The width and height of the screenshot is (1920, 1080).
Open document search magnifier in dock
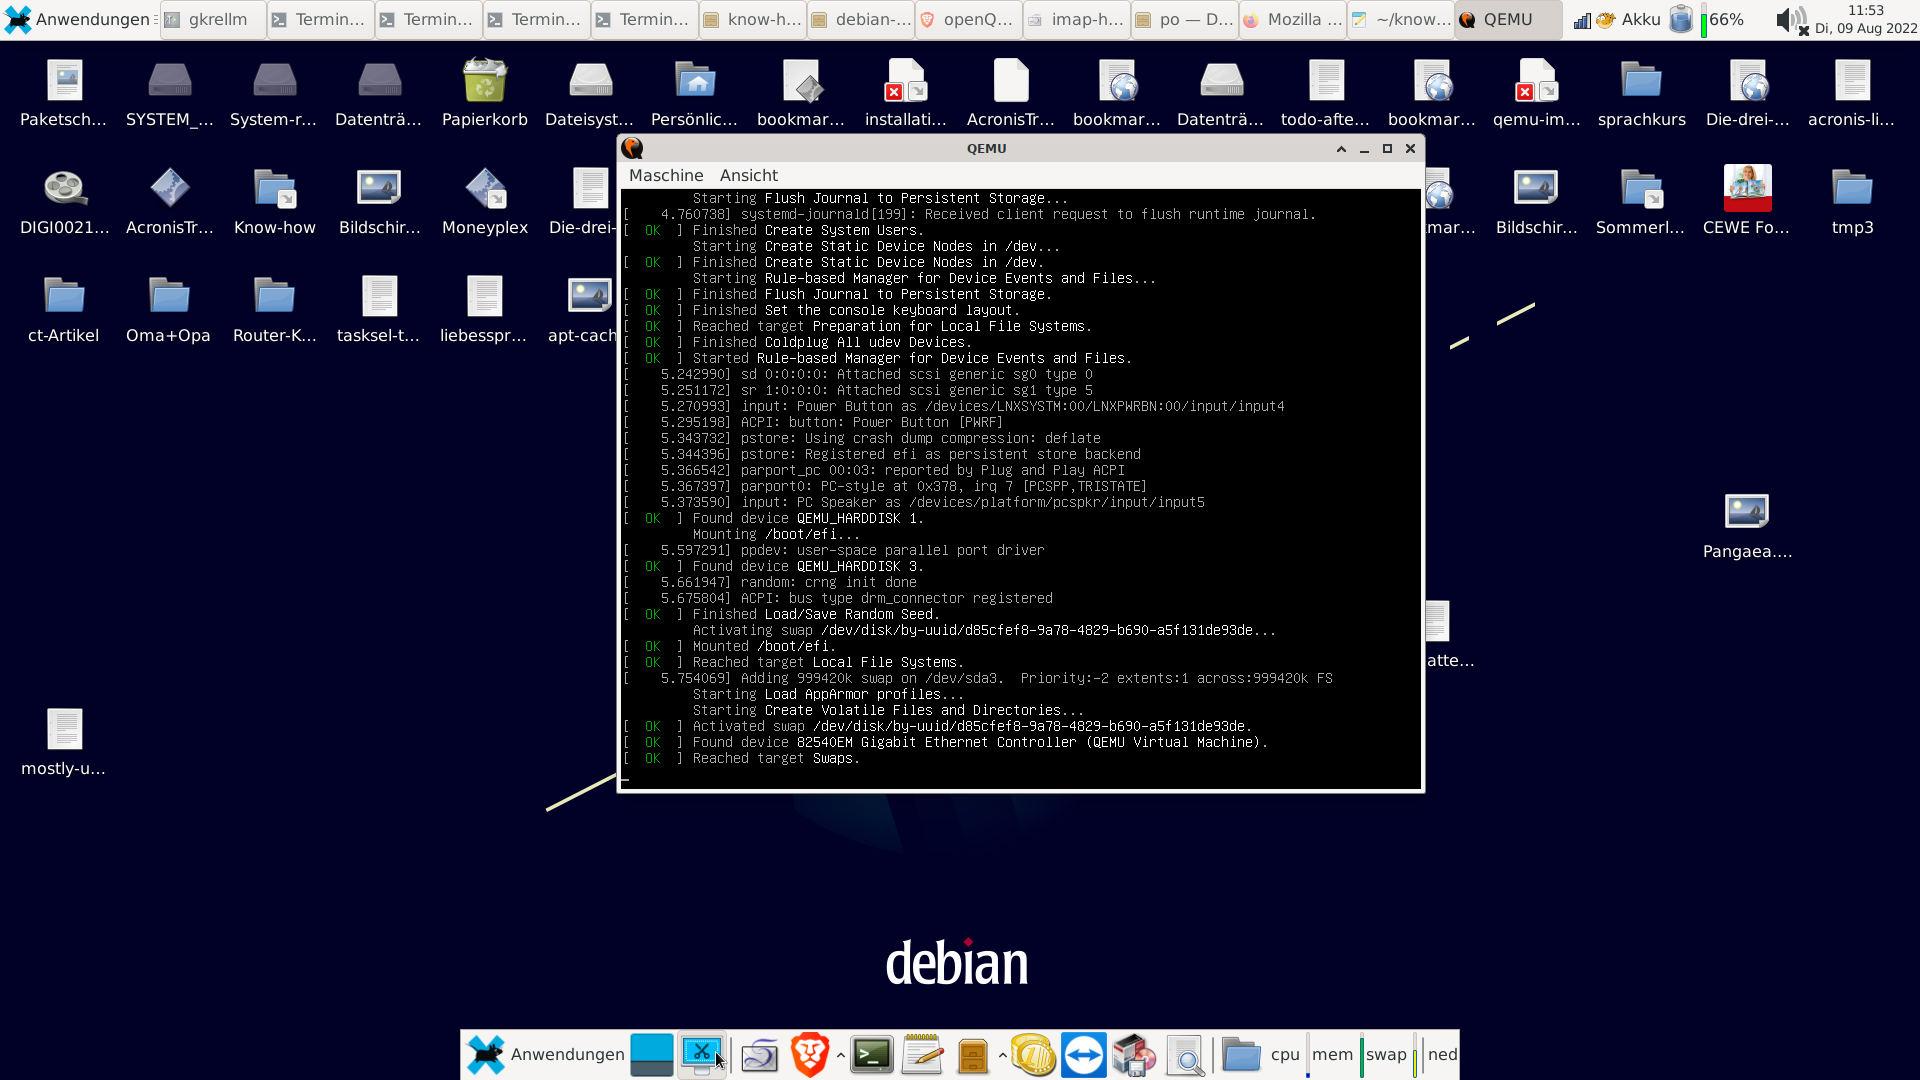[x=1185, y=1055]
